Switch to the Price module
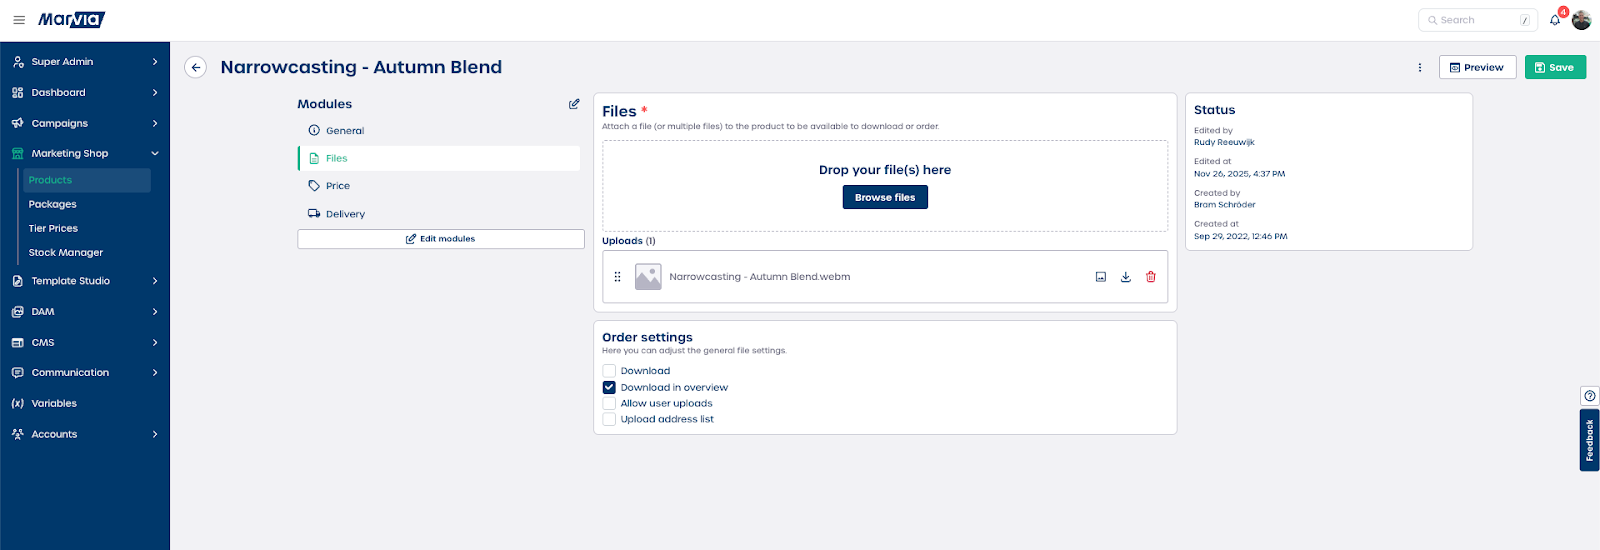Viewport: 1600px width, 550px height. 338,186
